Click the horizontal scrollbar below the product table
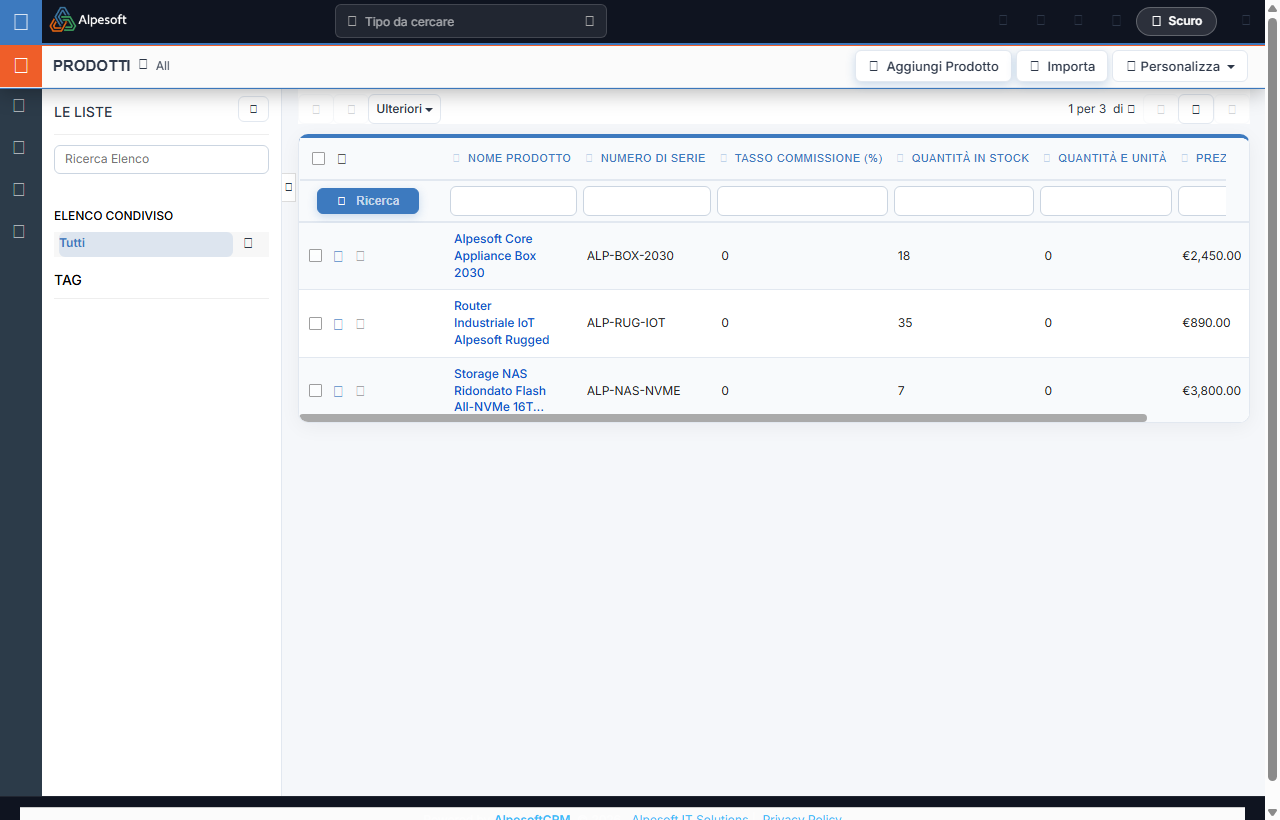The width and height of the screenshot is (1280, 820). pos(723,418)
